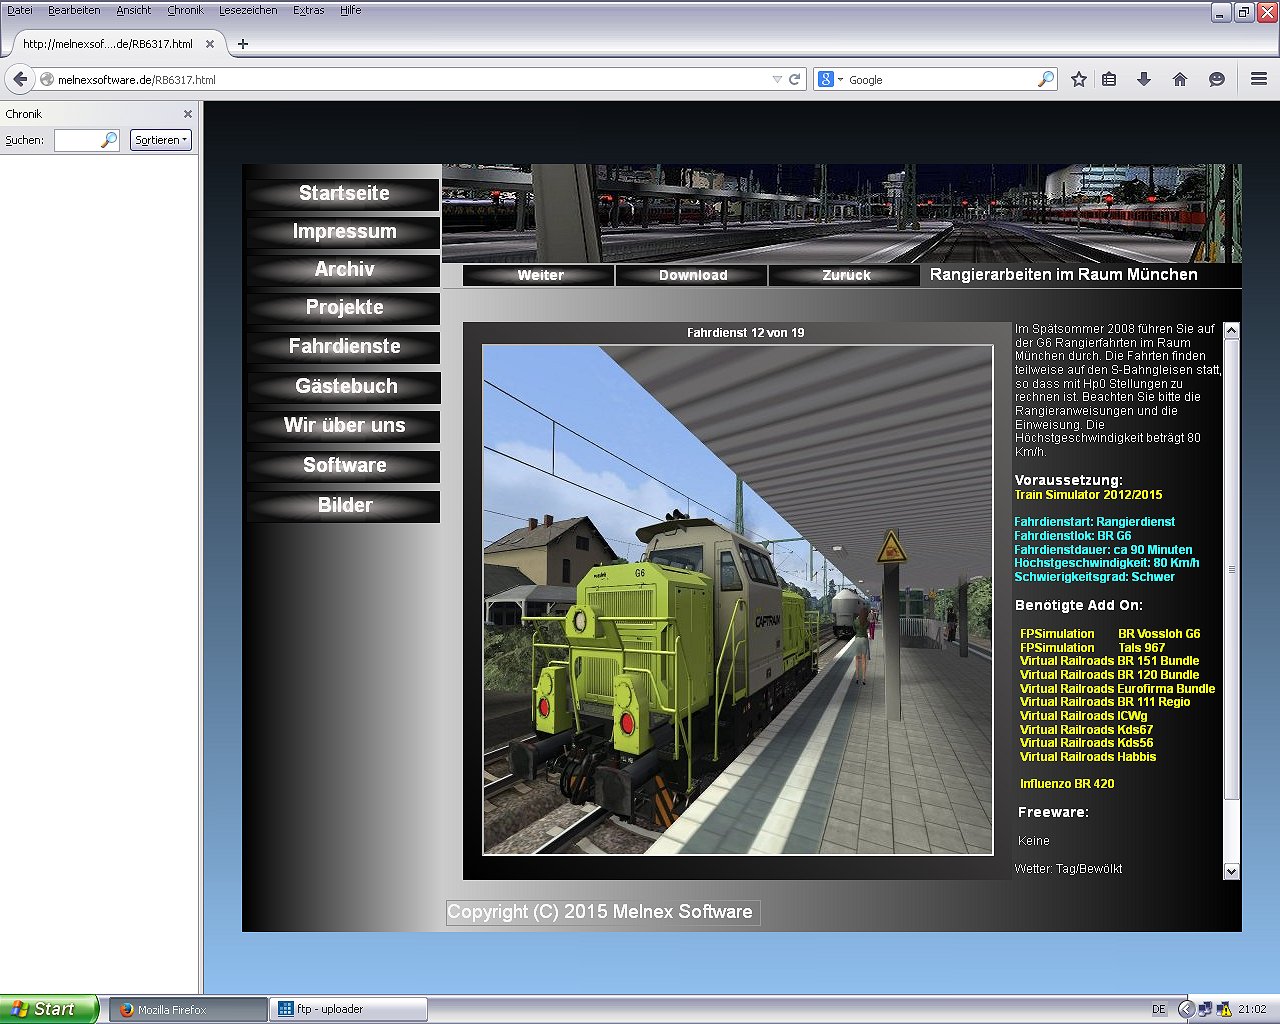1280x1024 pixels.
Task: Click the text "Schwierigkeitsgrad: Schwer"
Action: tap(1094, 577)
